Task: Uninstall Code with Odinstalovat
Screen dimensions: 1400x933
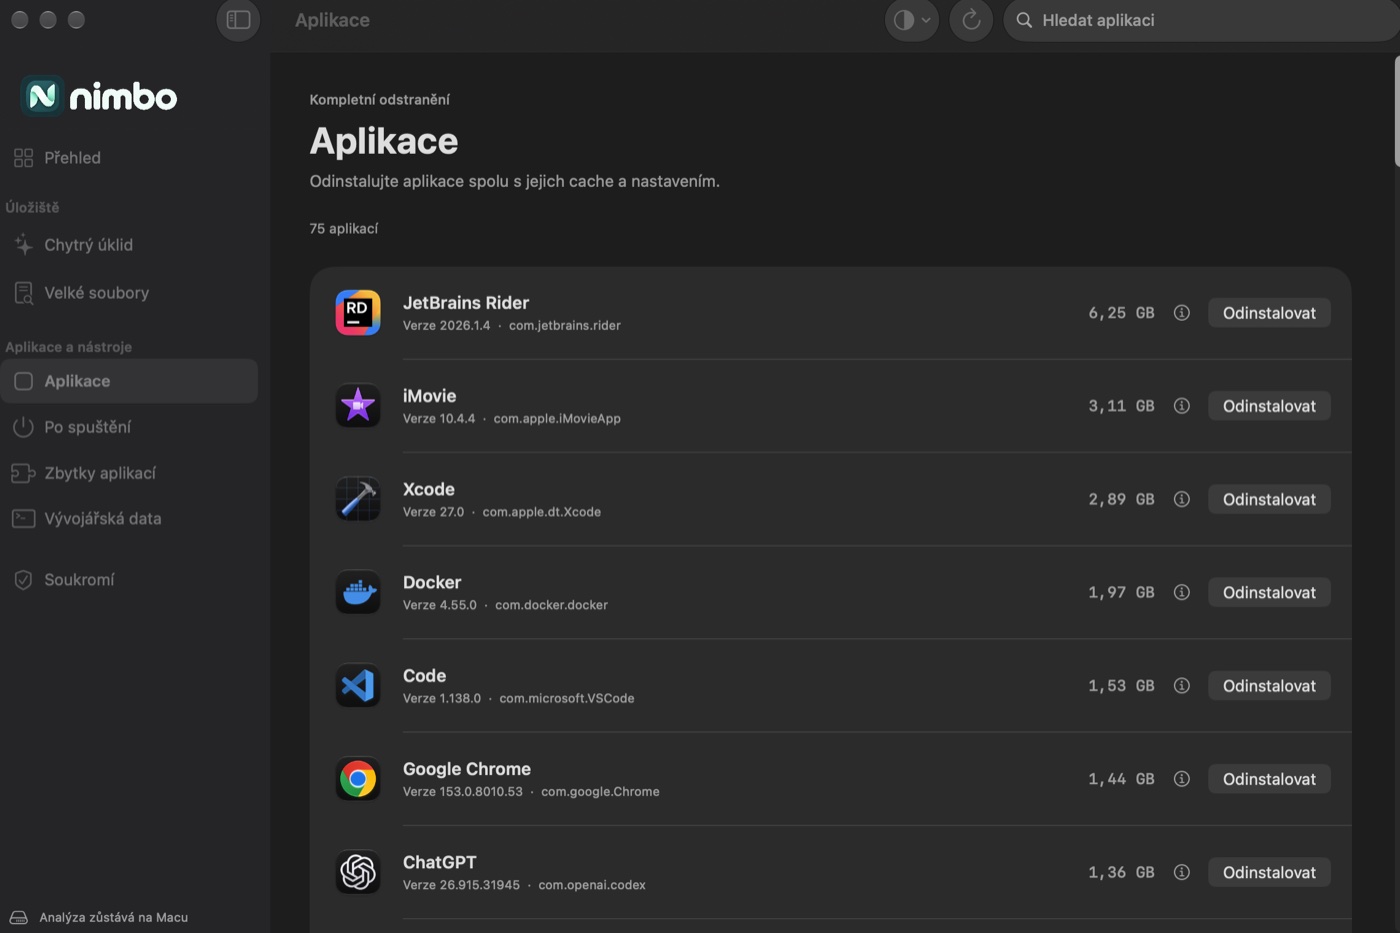Action: (x=1269, y=686)
